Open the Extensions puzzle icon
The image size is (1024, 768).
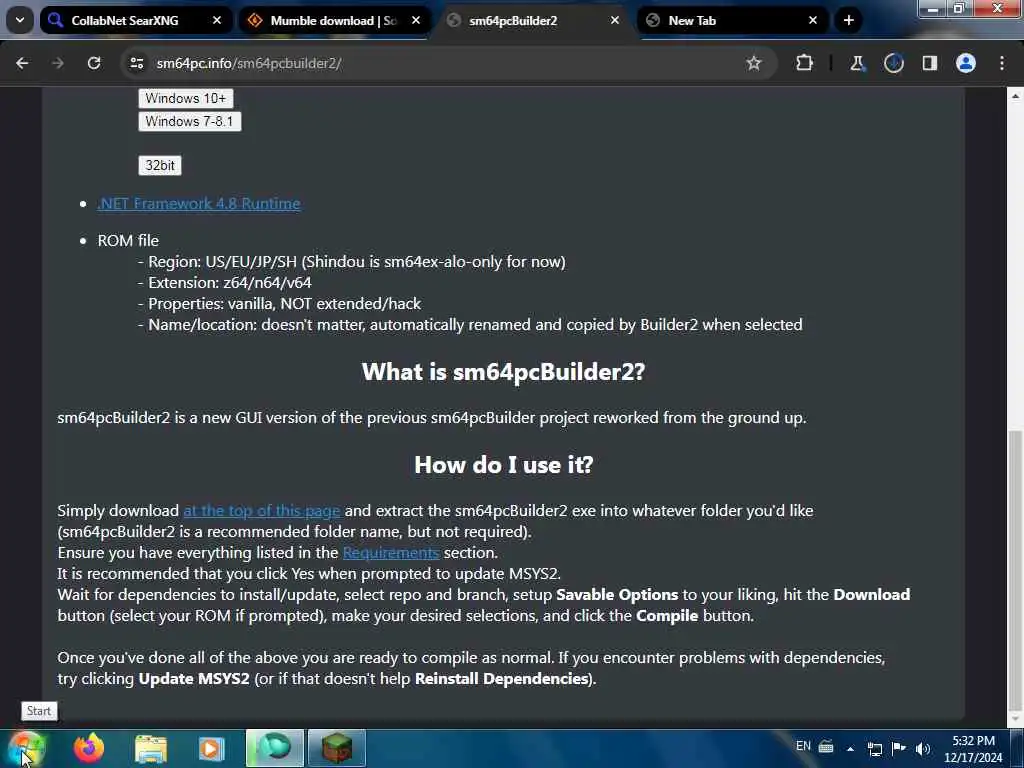point(805,63)
